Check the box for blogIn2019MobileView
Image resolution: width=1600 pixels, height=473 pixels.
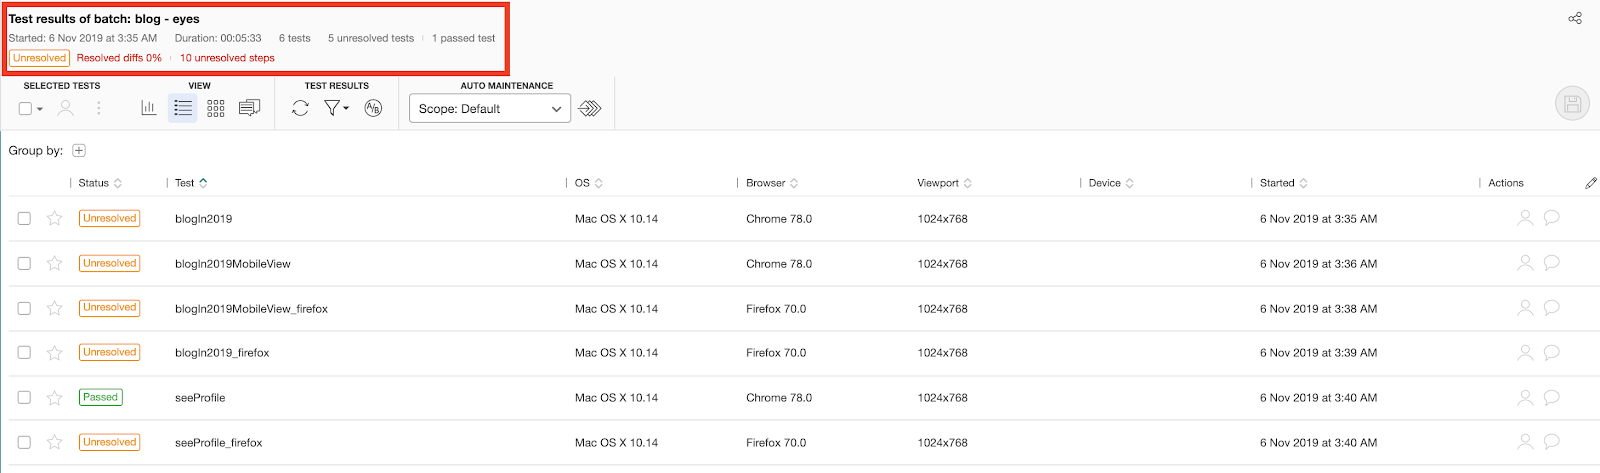click(x=24, y=264)
